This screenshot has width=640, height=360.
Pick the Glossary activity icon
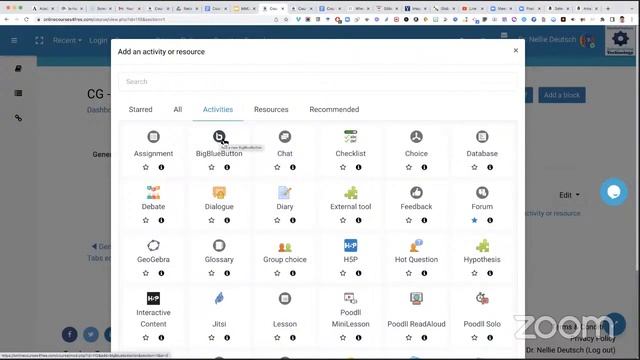[219, 245]
